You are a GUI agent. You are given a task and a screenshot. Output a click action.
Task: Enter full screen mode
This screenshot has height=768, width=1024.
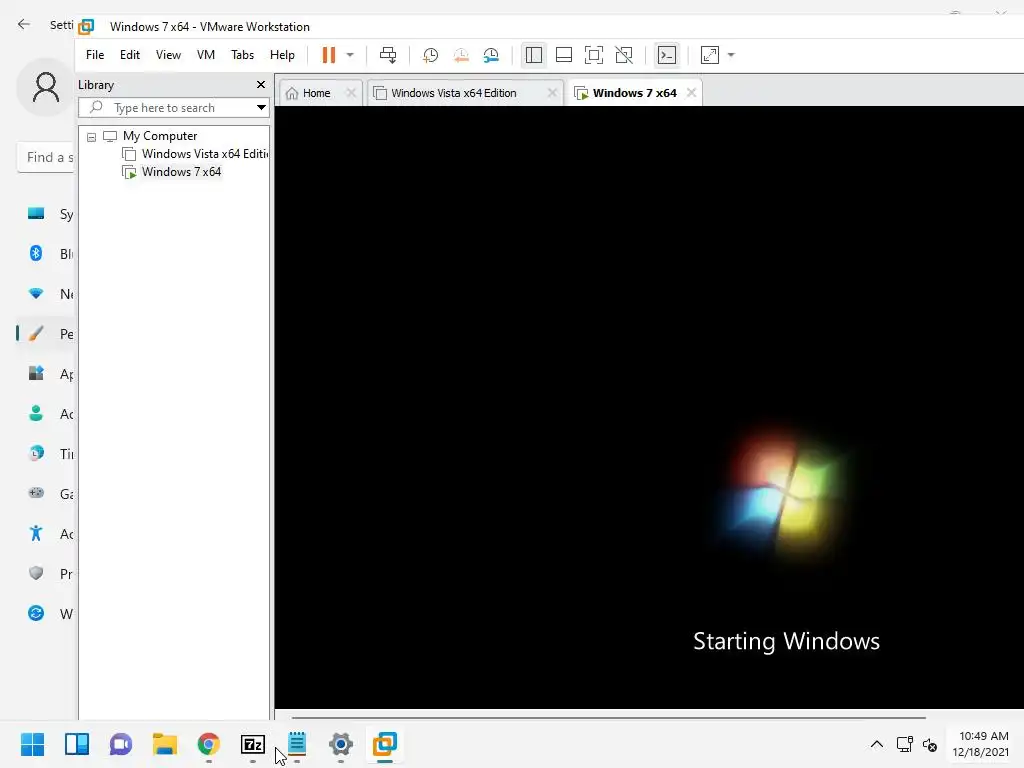[x=594, y=55]
